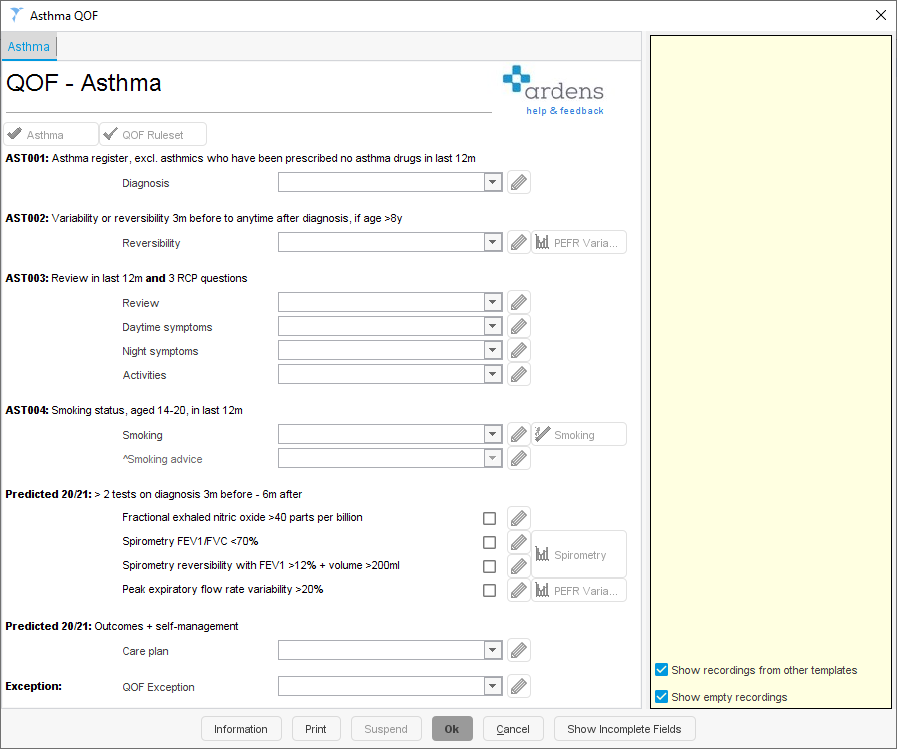Click Show Incomplete Fields button
897x749 pixels.
[624, 729]
